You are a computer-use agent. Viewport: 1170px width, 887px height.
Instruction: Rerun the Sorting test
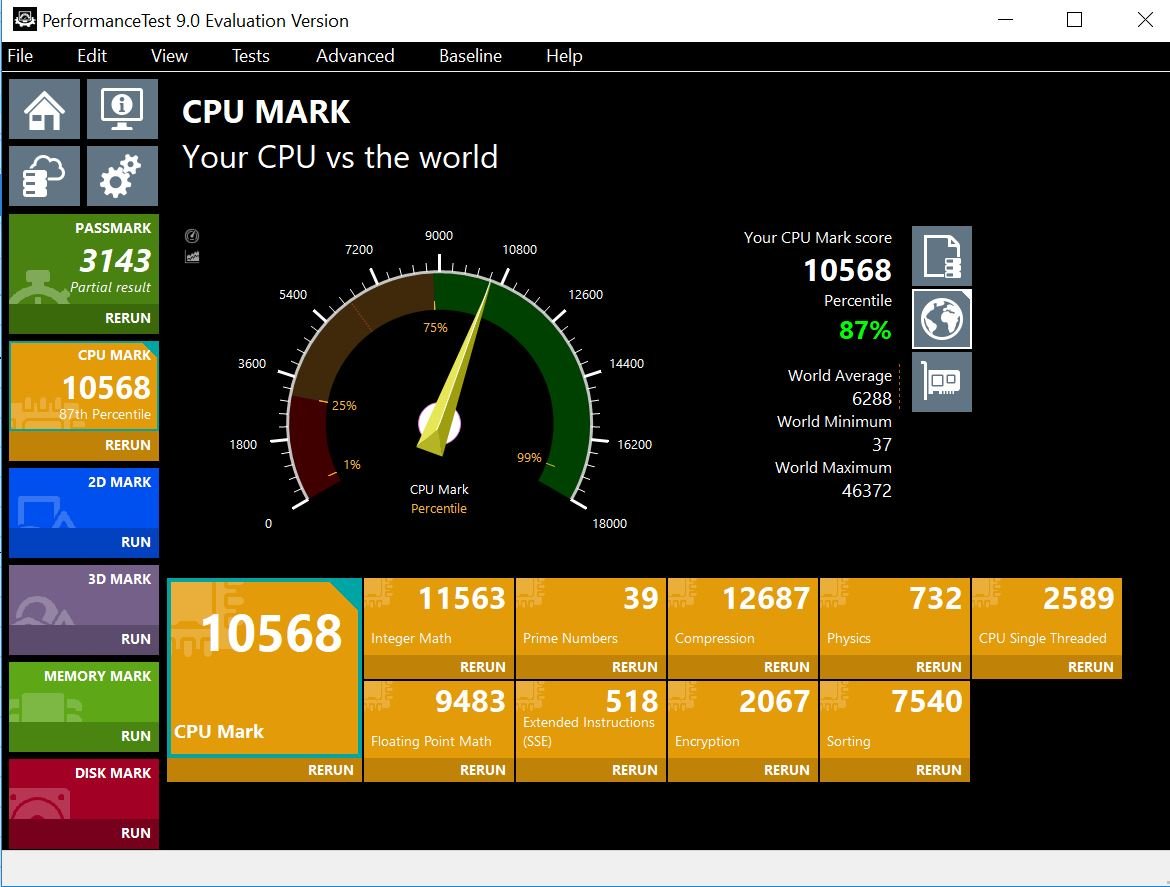point(895,770)
